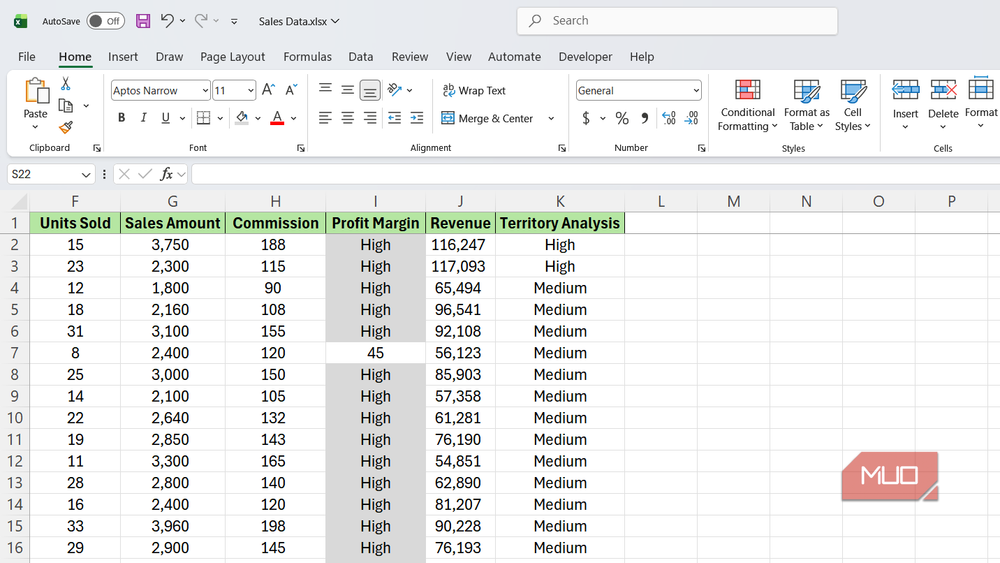Image resolution: width=1000 pixels, height=563 pixels.
Task: Select the Format Painter brush
Action: (x=65, y=128)
